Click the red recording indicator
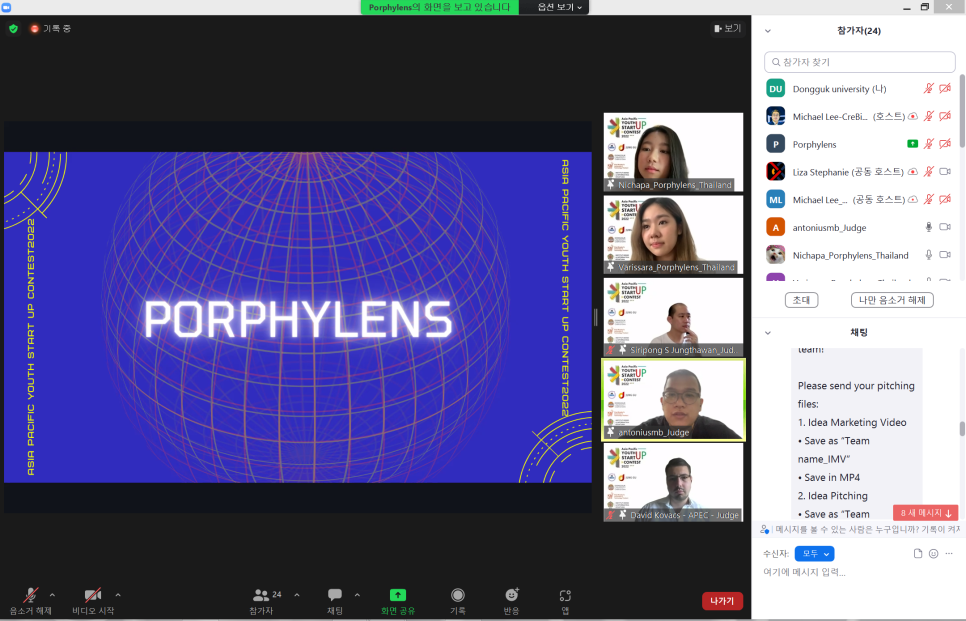966x621 pixels. tap(34, 28)
